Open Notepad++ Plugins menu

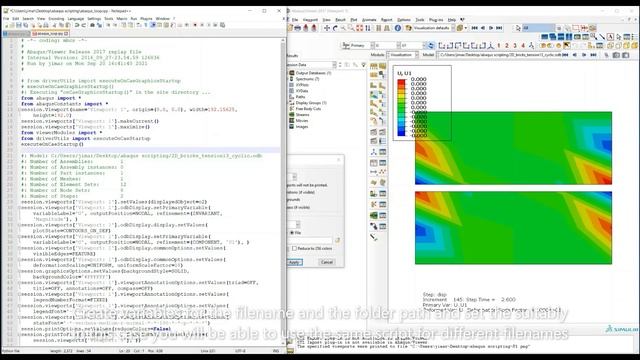pyautogui.click(x=146, y=19)
